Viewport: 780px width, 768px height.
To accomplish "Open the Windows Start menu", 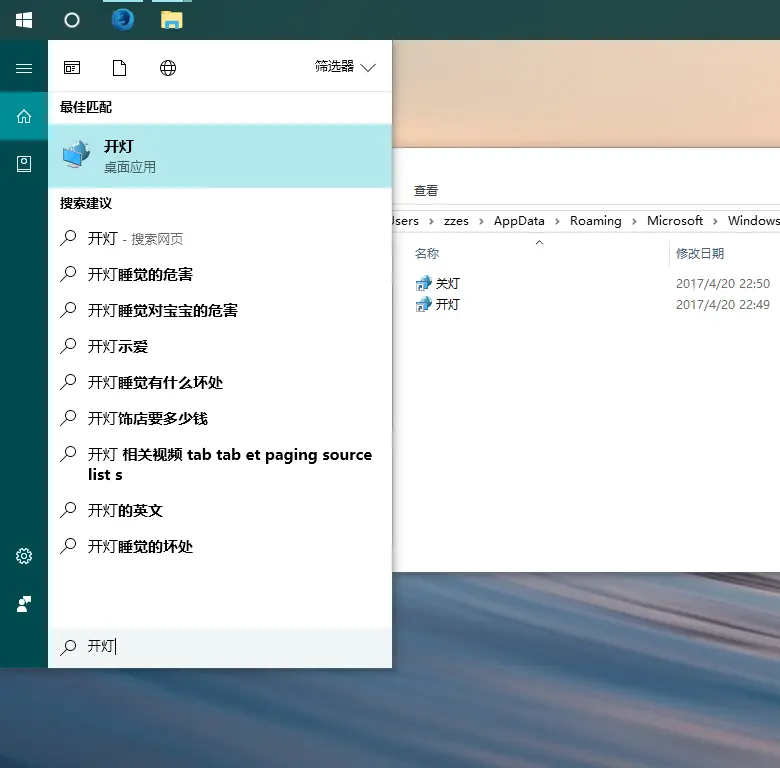I will click(23, 20).
